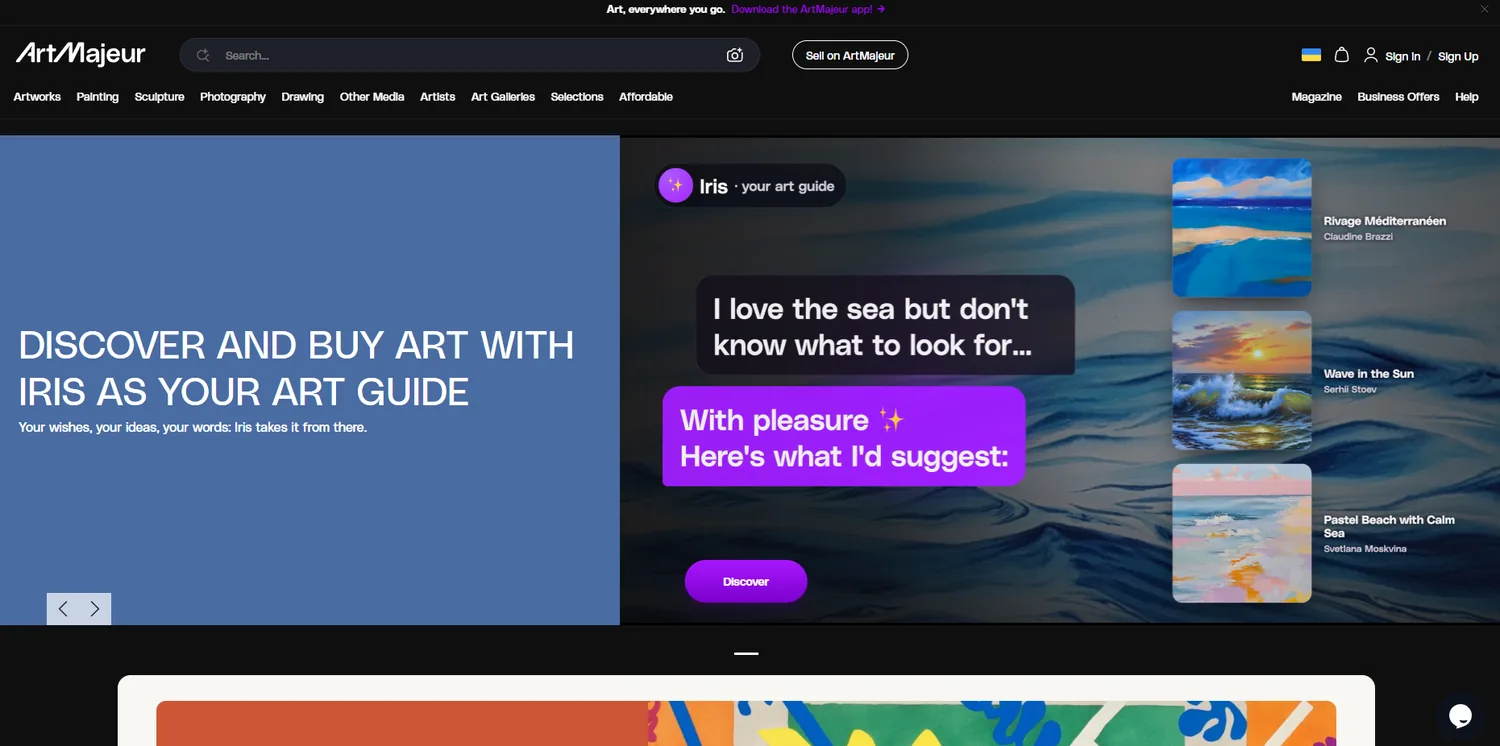Open the Selections menu
The height and width of the screenshot is (746, 1500).
click(x=577, y=97)
